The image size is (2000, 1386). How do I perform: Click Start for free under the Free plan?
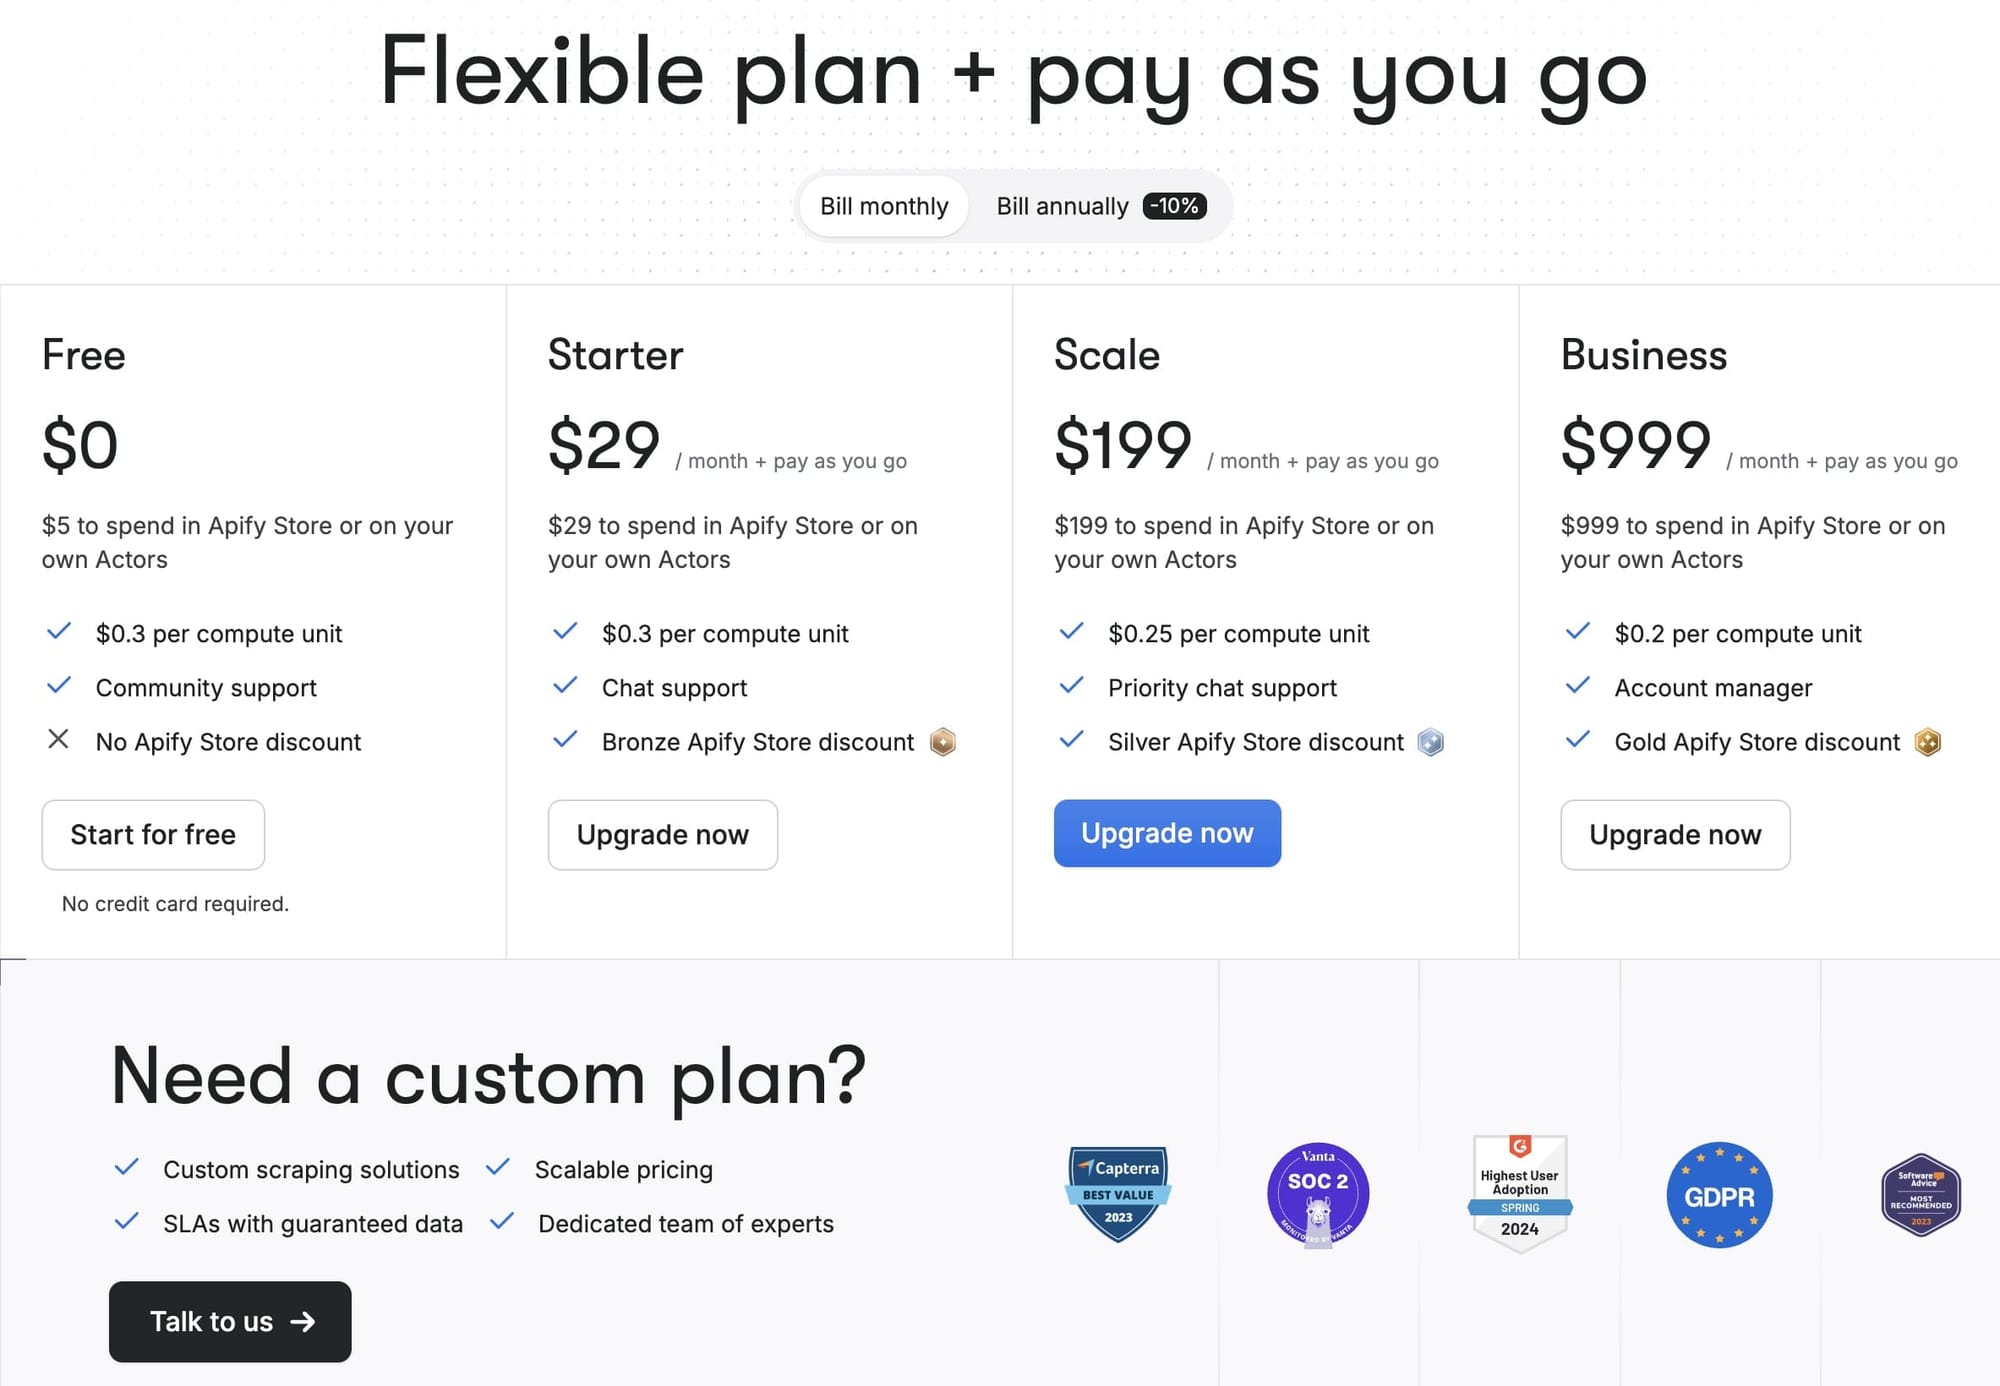pos(152,834)
